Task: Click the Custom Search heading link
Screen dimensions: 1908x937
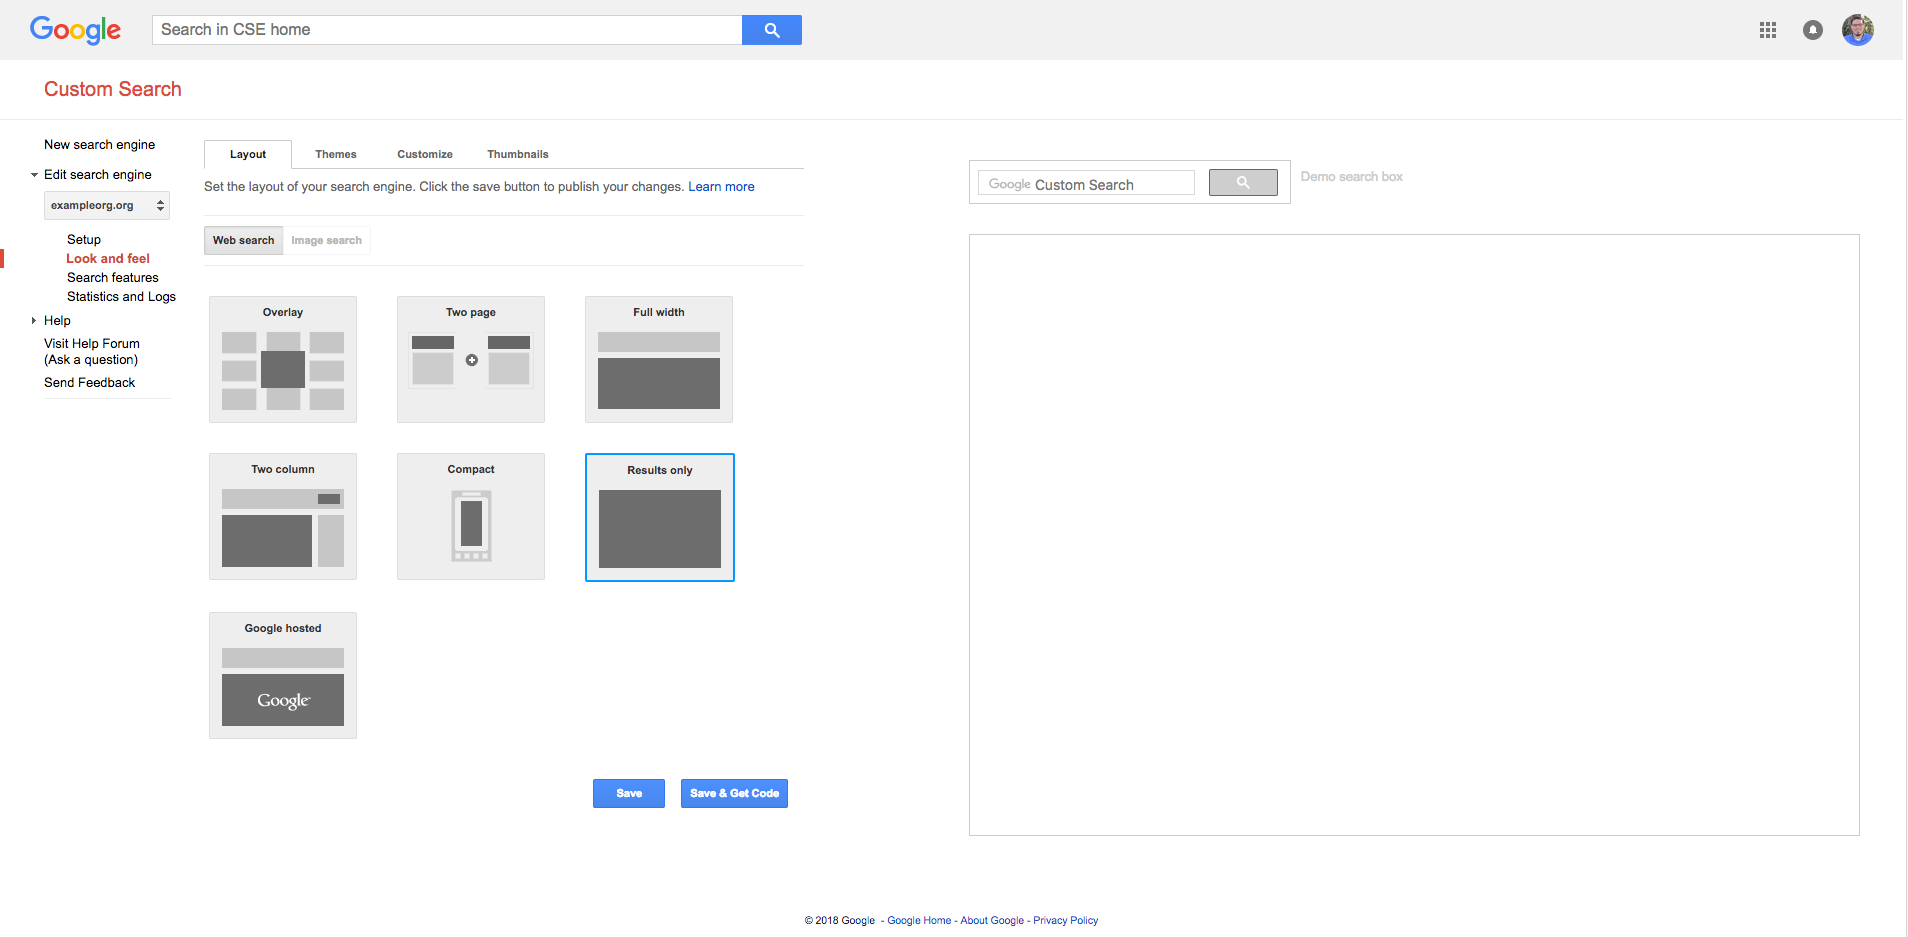Action: coord(113,89)
